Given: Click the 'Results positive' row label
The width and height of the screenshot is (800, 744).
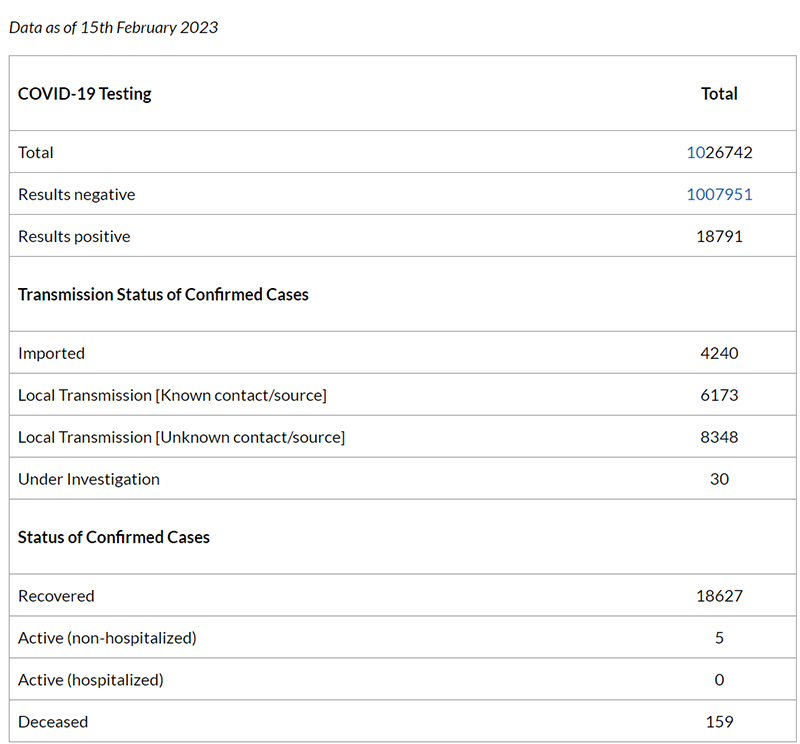Looking at the screenshot, I should (x=74, y=236).
